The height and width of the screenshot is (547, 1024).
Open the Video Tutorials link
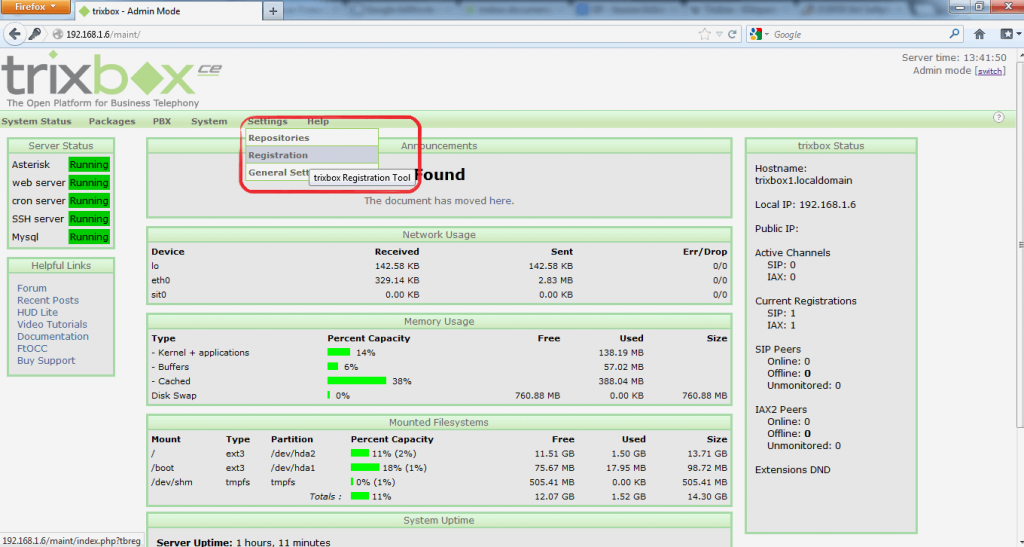pos(52,324)
